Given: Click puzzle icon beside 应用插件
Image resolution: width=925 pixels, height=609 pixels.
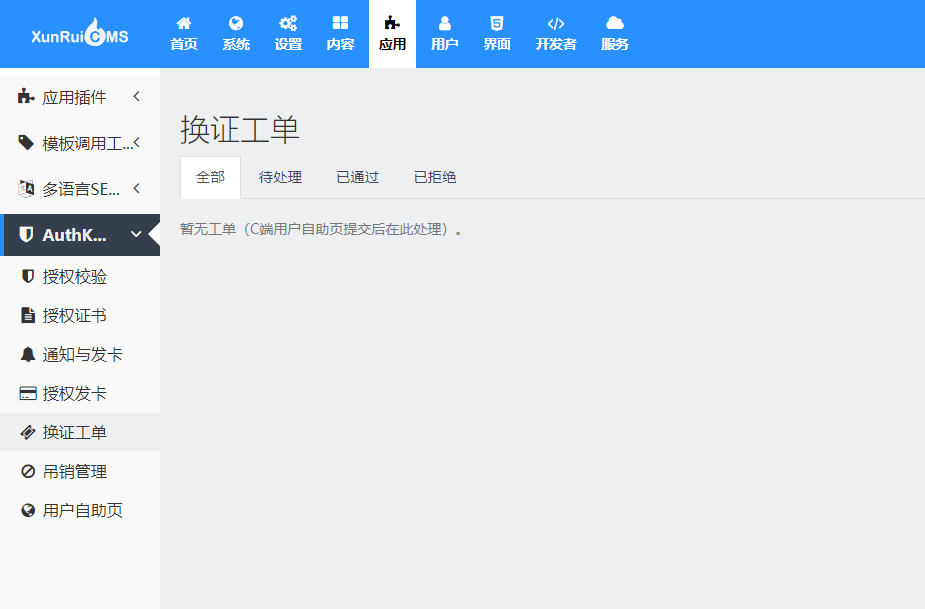Looking at the screenshot, I should click(x=26, y=96).
